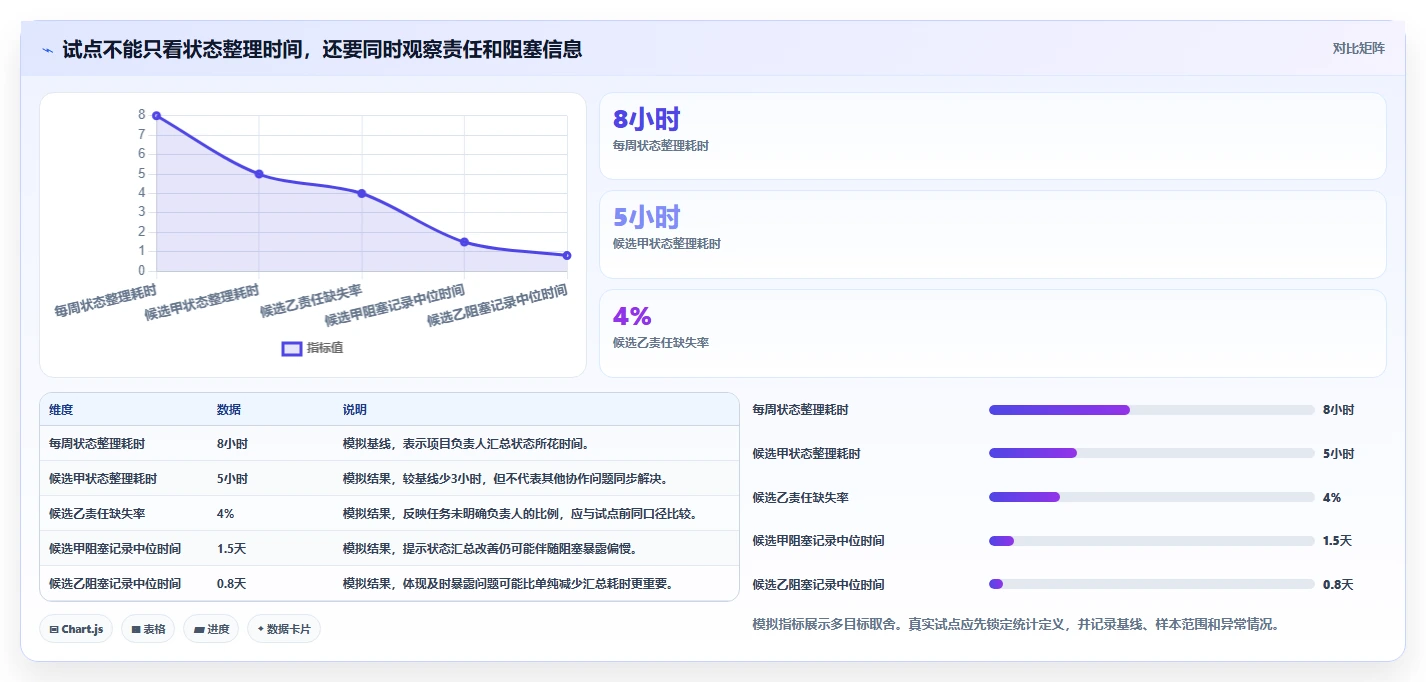The width and height of the screenshot is (1426, 682).
Task: Click the 4% value beside the third progress bar
Action: pos(1331,497)
